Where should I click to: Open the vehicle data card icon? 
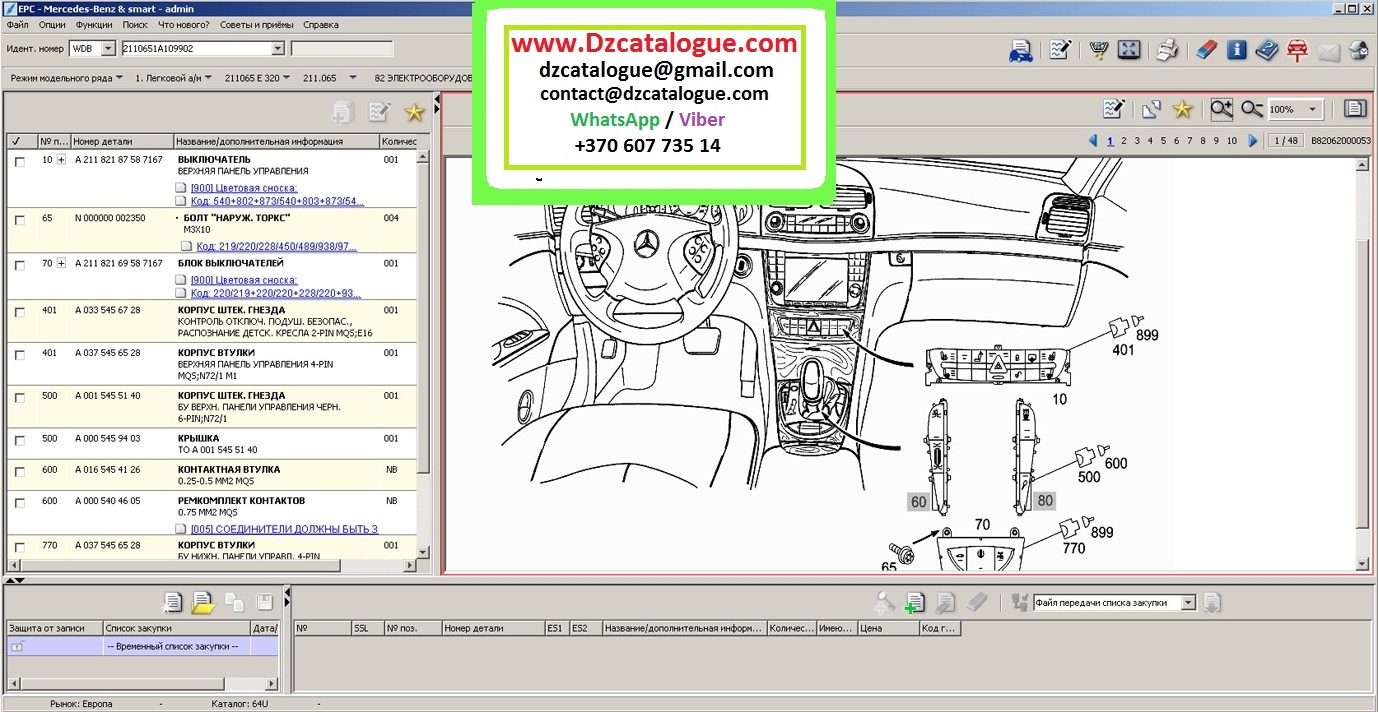click(1021, 50)
